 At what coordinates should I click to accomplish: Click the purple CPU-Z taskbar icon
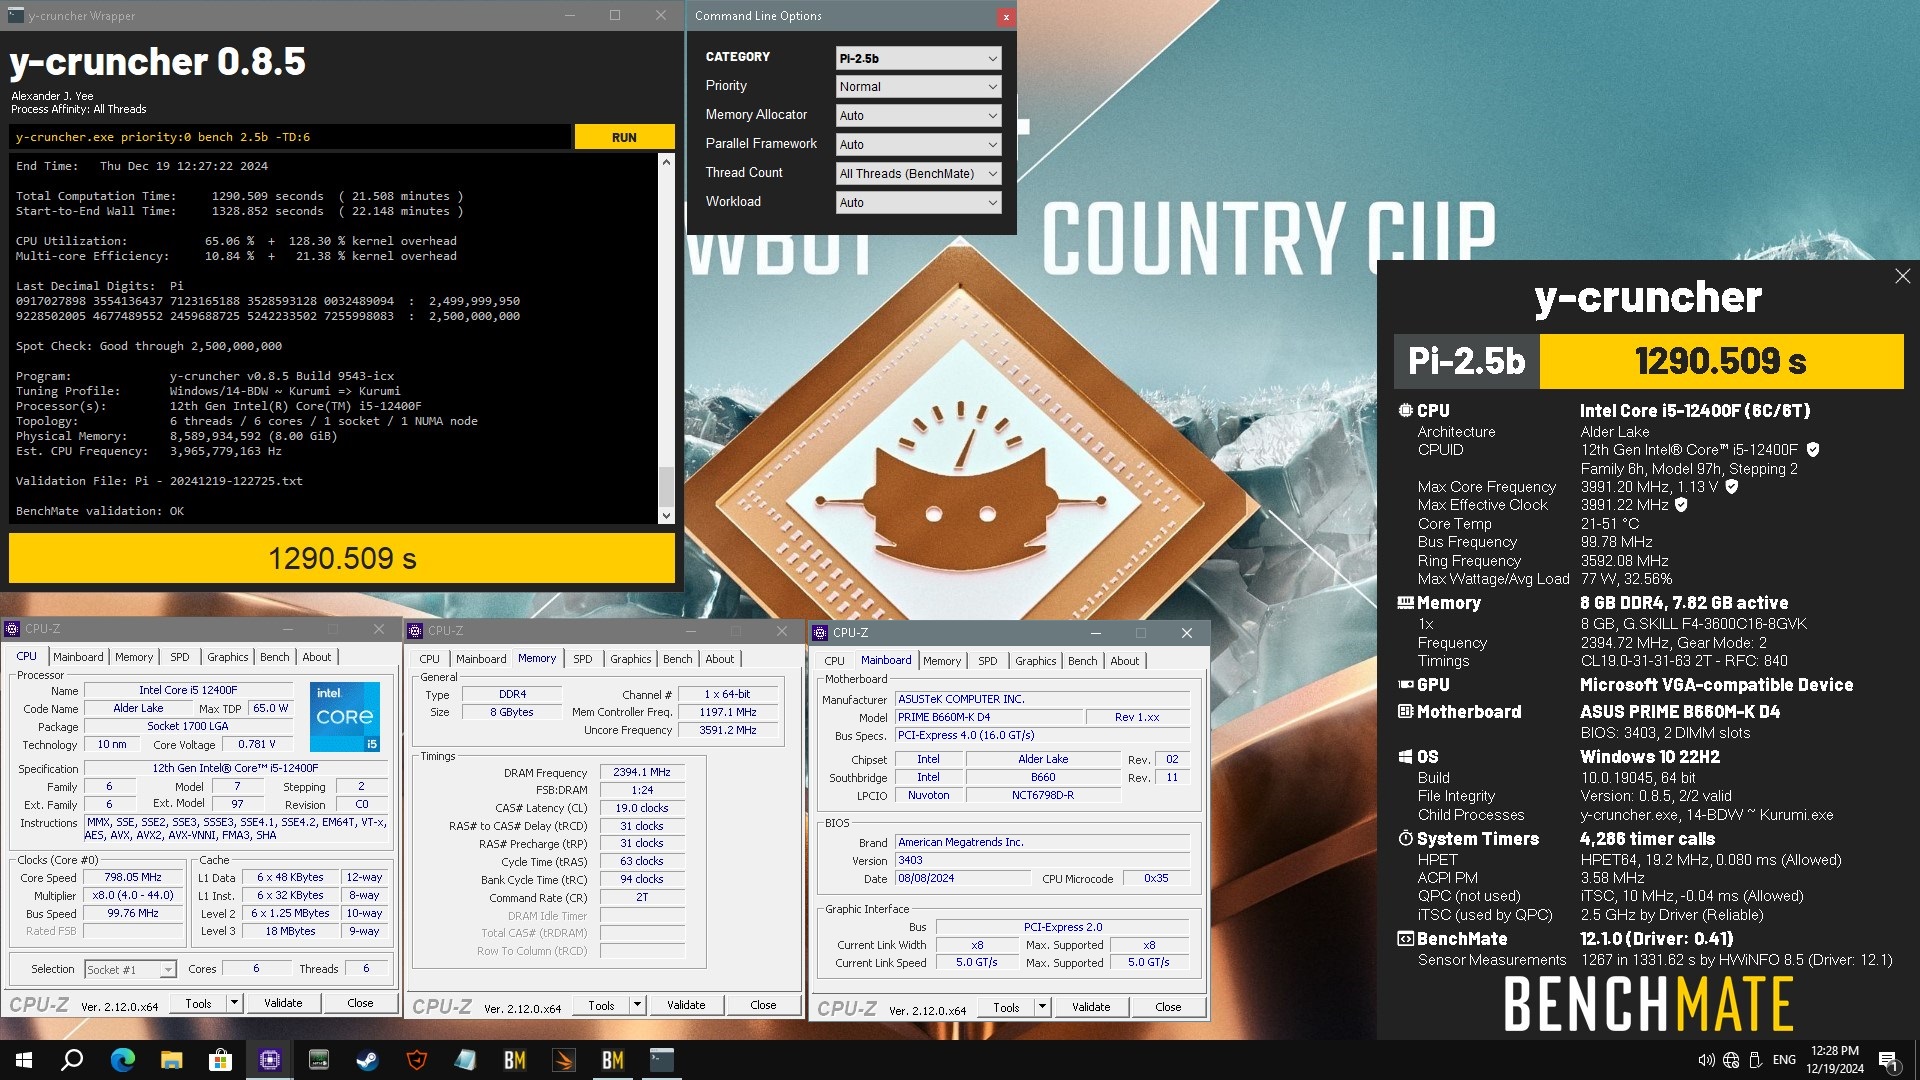tap(269, 1060)
